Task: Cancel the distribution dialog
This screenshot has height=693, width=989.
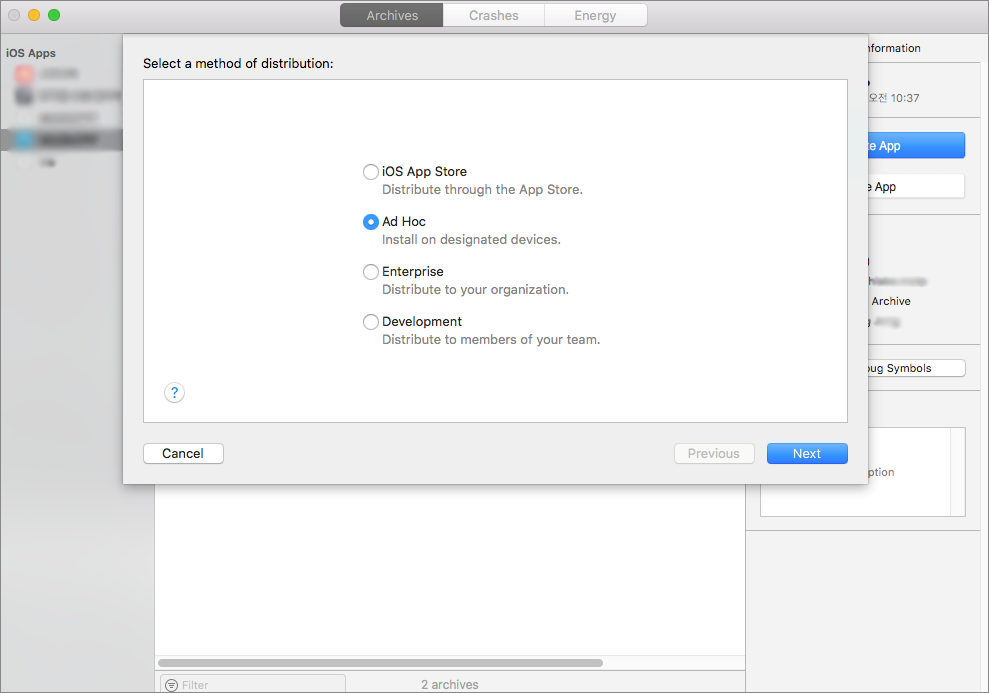Action: [183, 453]
